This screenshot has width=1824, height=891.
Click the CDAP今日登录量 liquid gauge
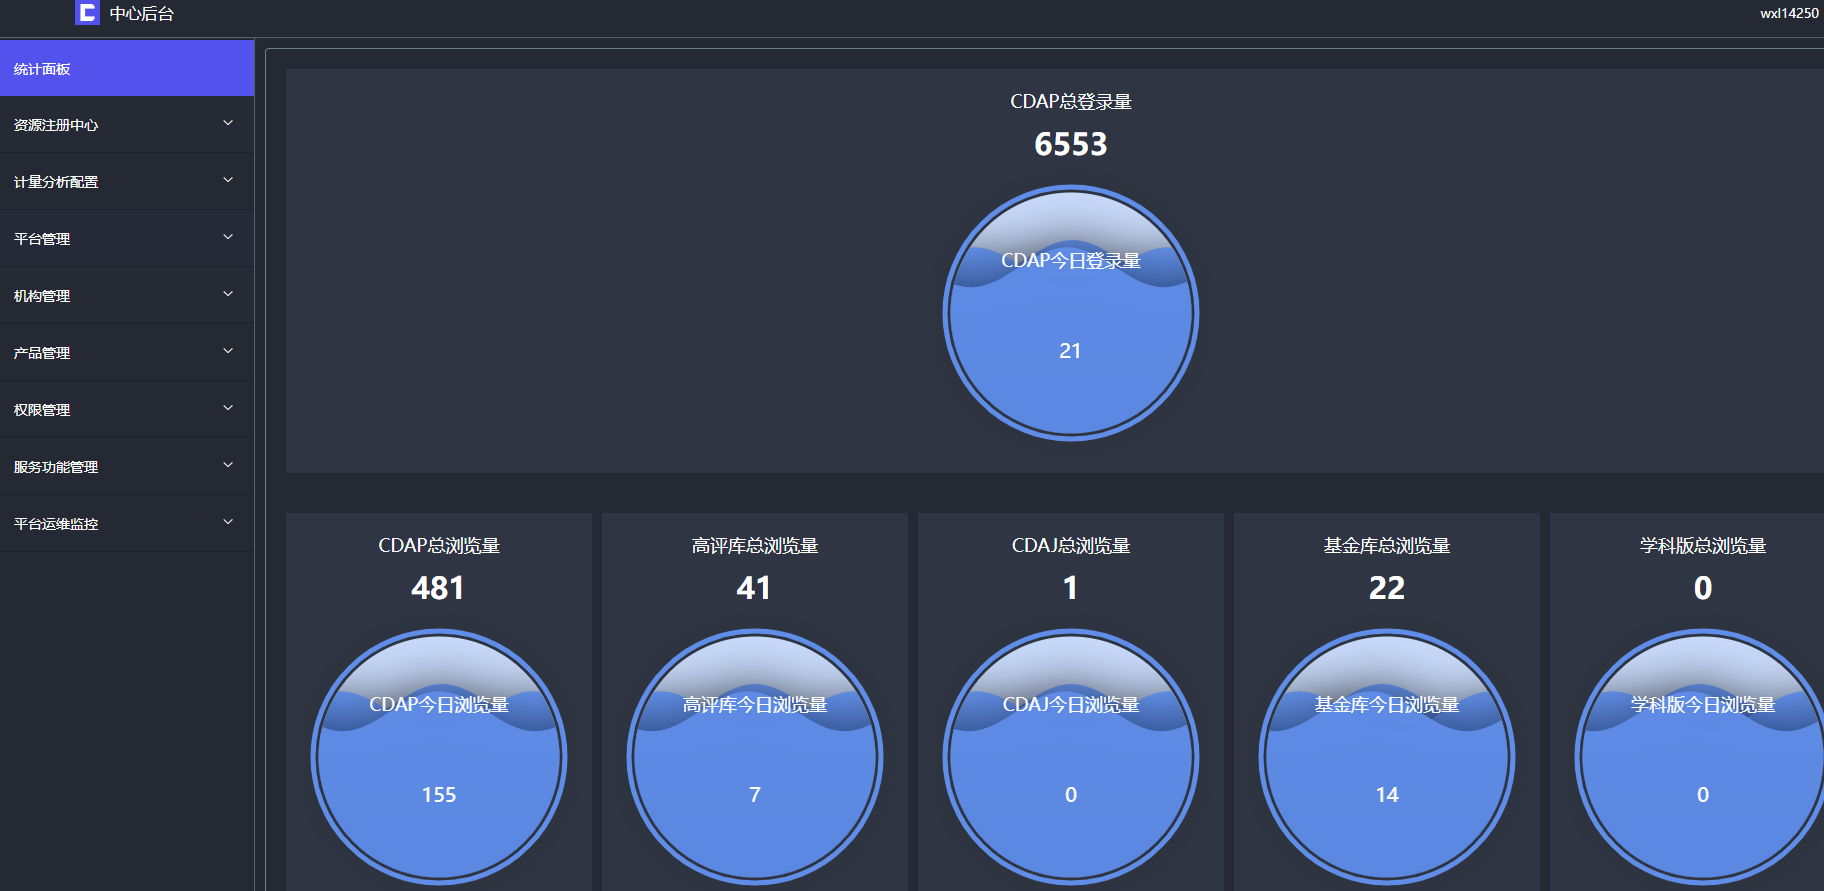(1071, 313)
